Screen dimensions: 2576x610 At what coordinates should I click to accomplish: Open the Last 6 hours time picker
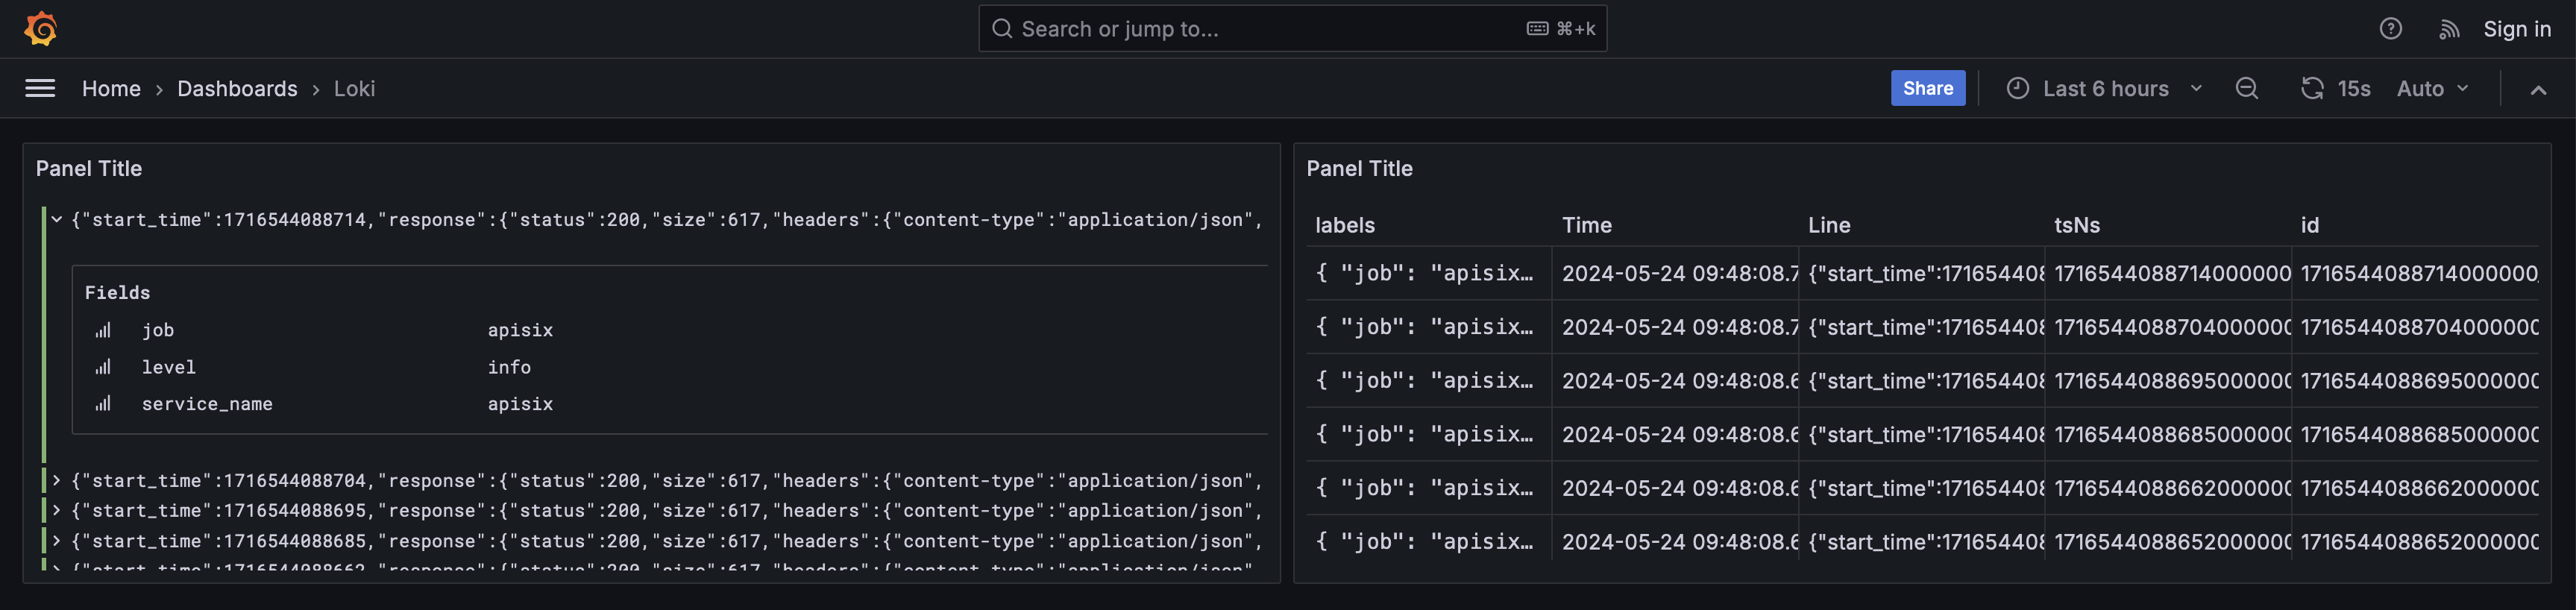(2104, 89)
